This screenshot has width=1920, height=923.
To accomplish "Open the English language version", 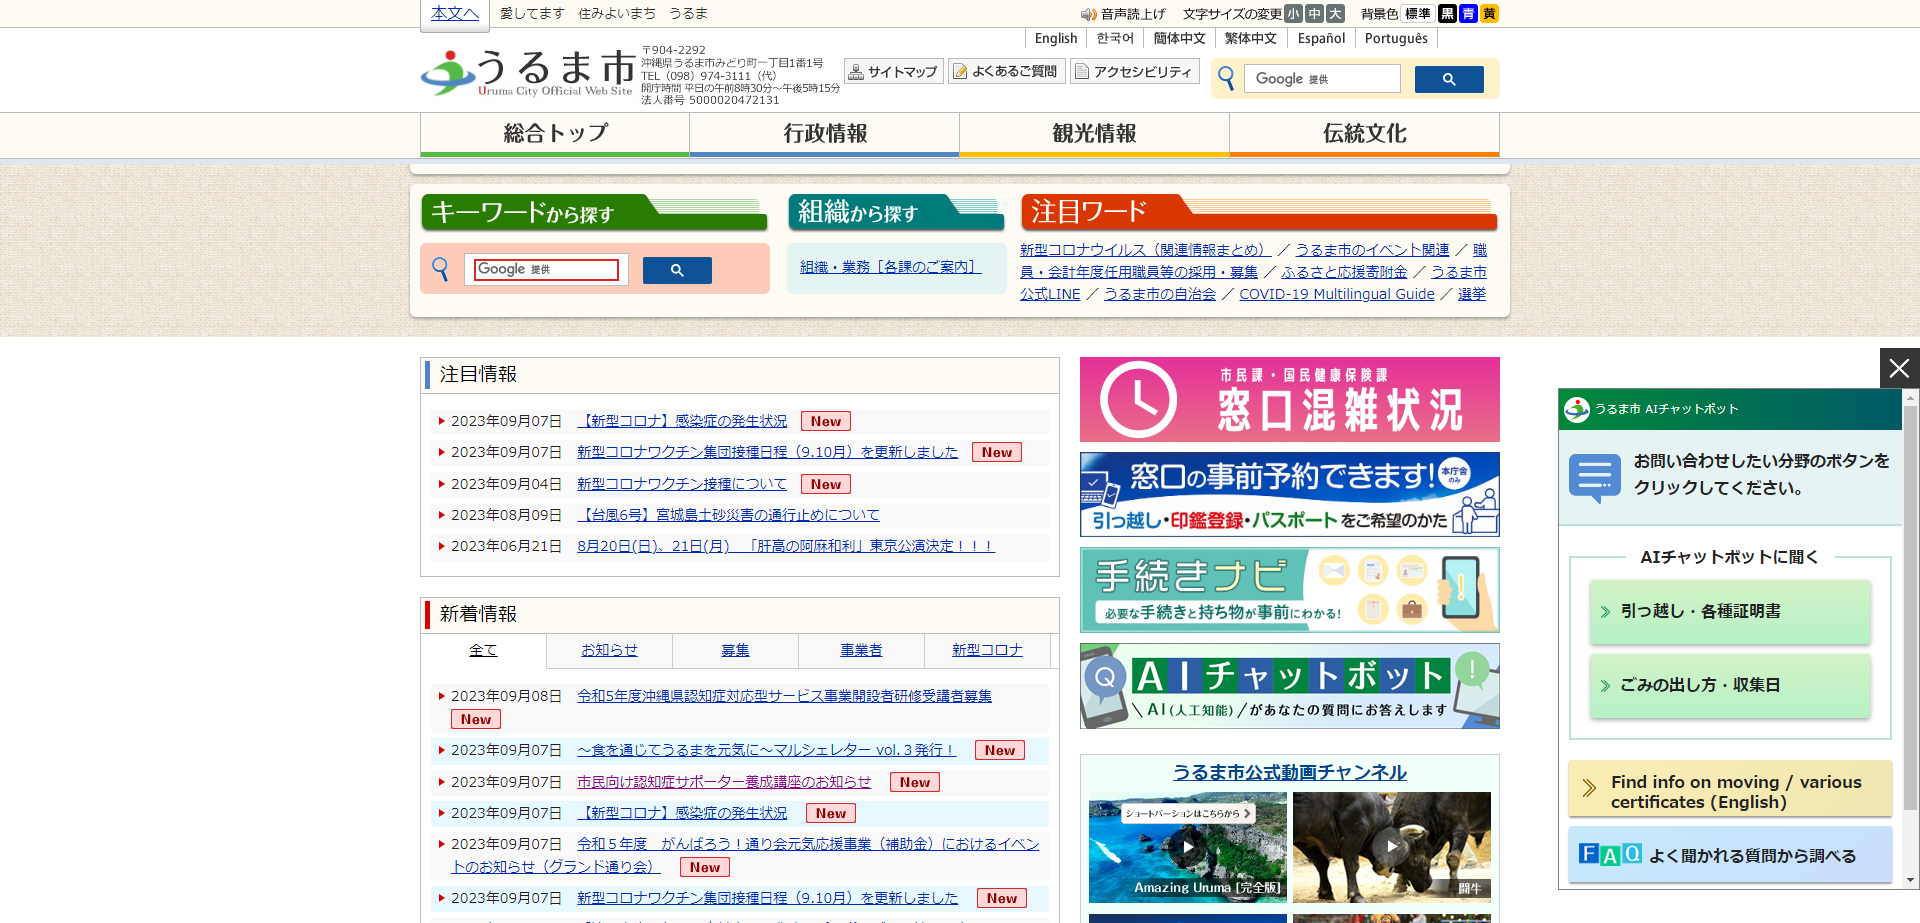I will click(x=1056, y=38).
